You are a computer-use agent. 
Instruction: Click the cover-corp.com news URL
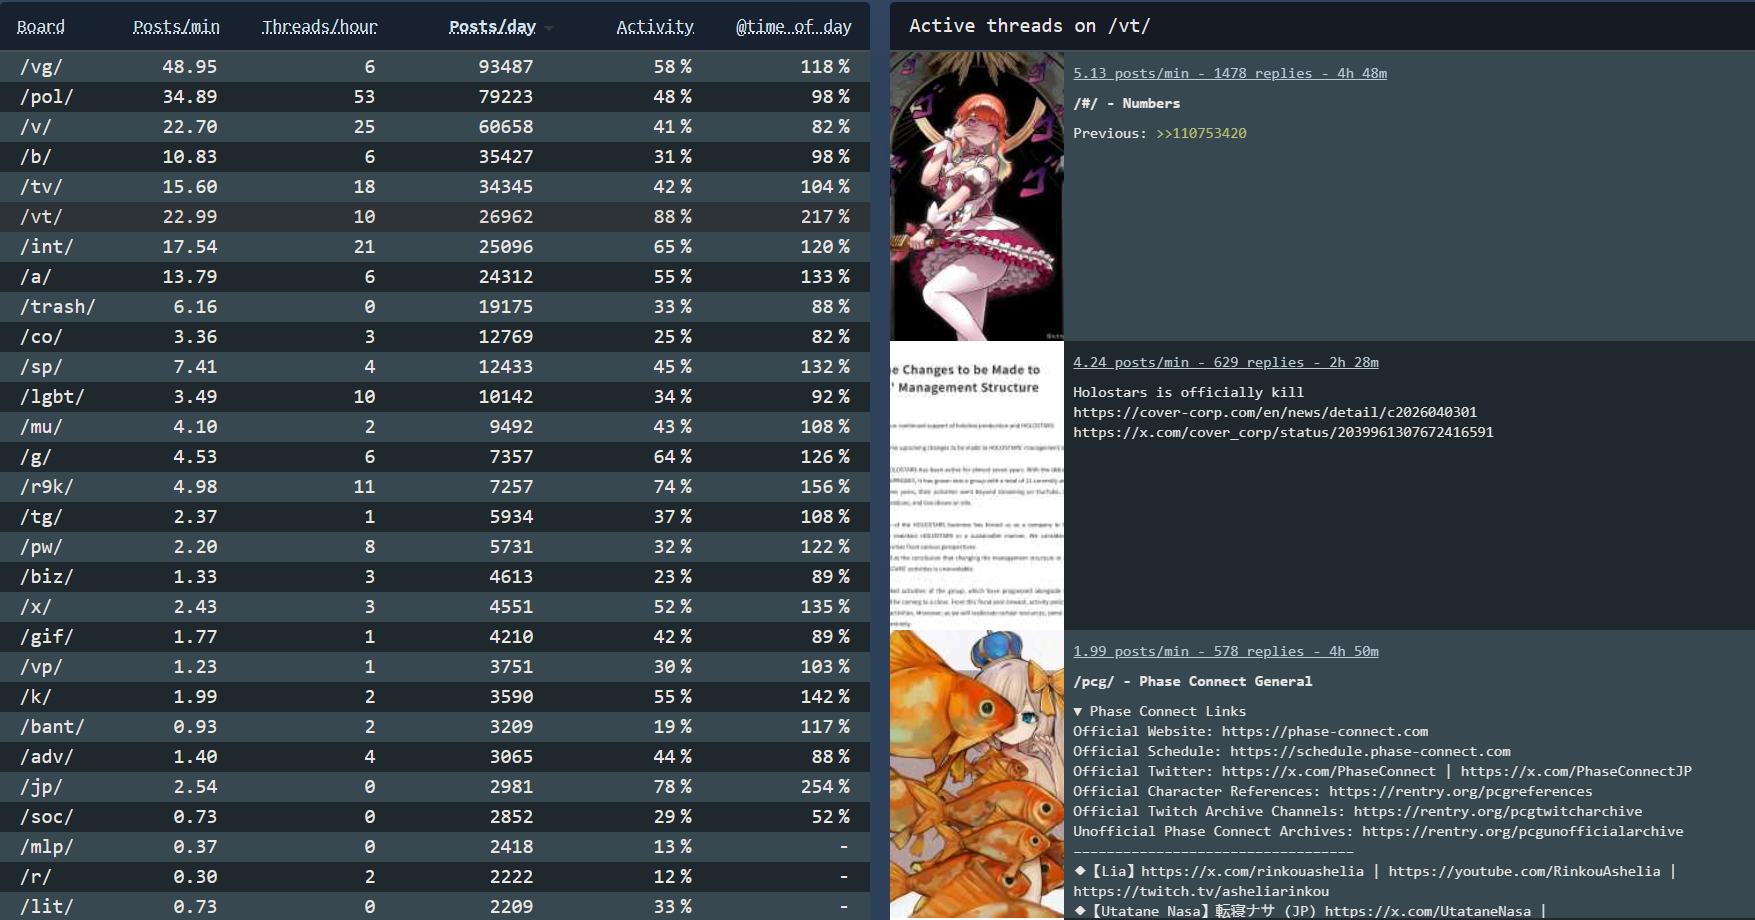1275,412
